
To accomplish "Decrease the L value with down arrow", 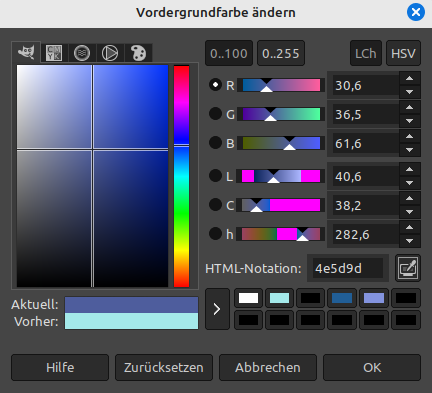I will tap(410, 183).
